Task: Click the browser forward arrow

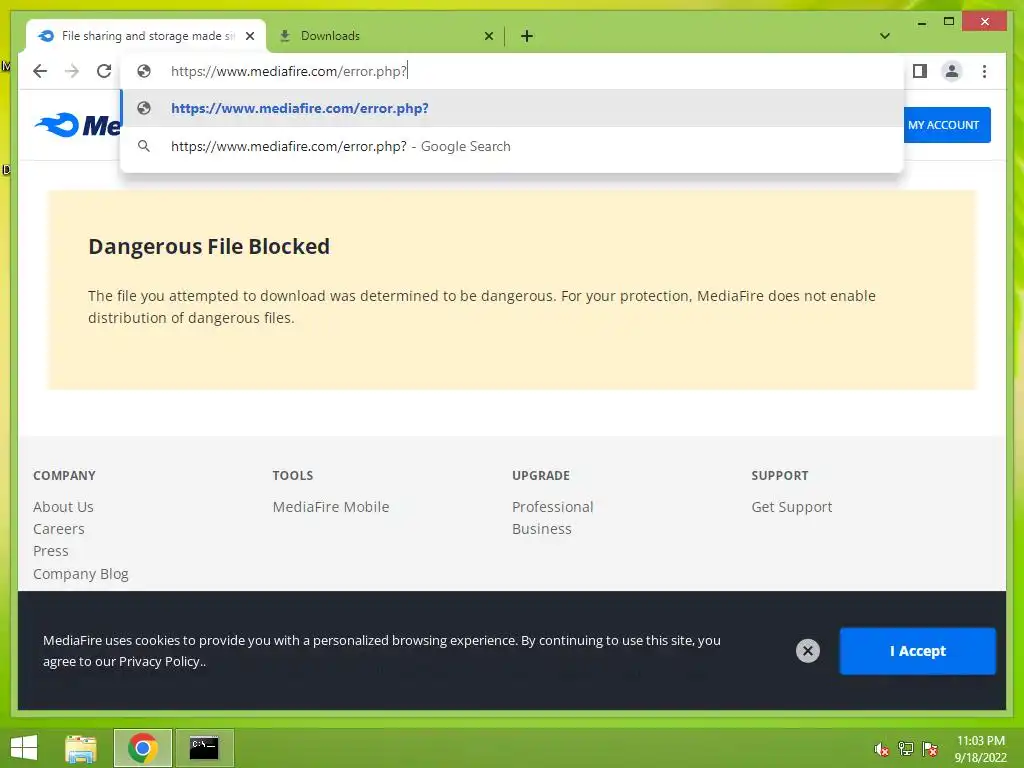Action: 72,71
